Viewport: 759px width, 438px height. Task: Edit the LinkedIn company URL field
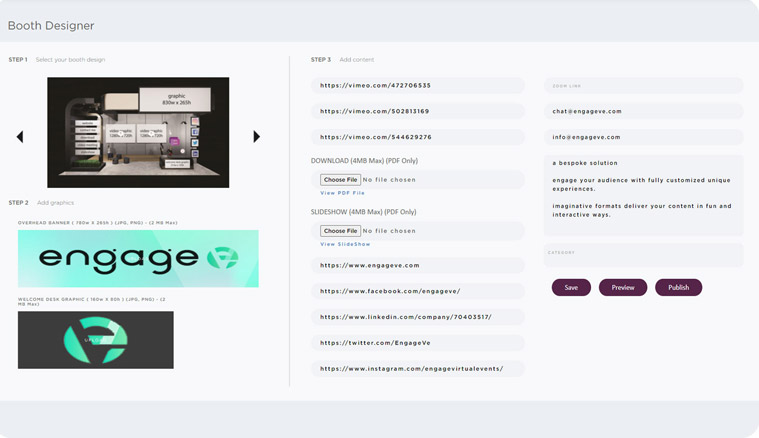click(x=418, y=317)
